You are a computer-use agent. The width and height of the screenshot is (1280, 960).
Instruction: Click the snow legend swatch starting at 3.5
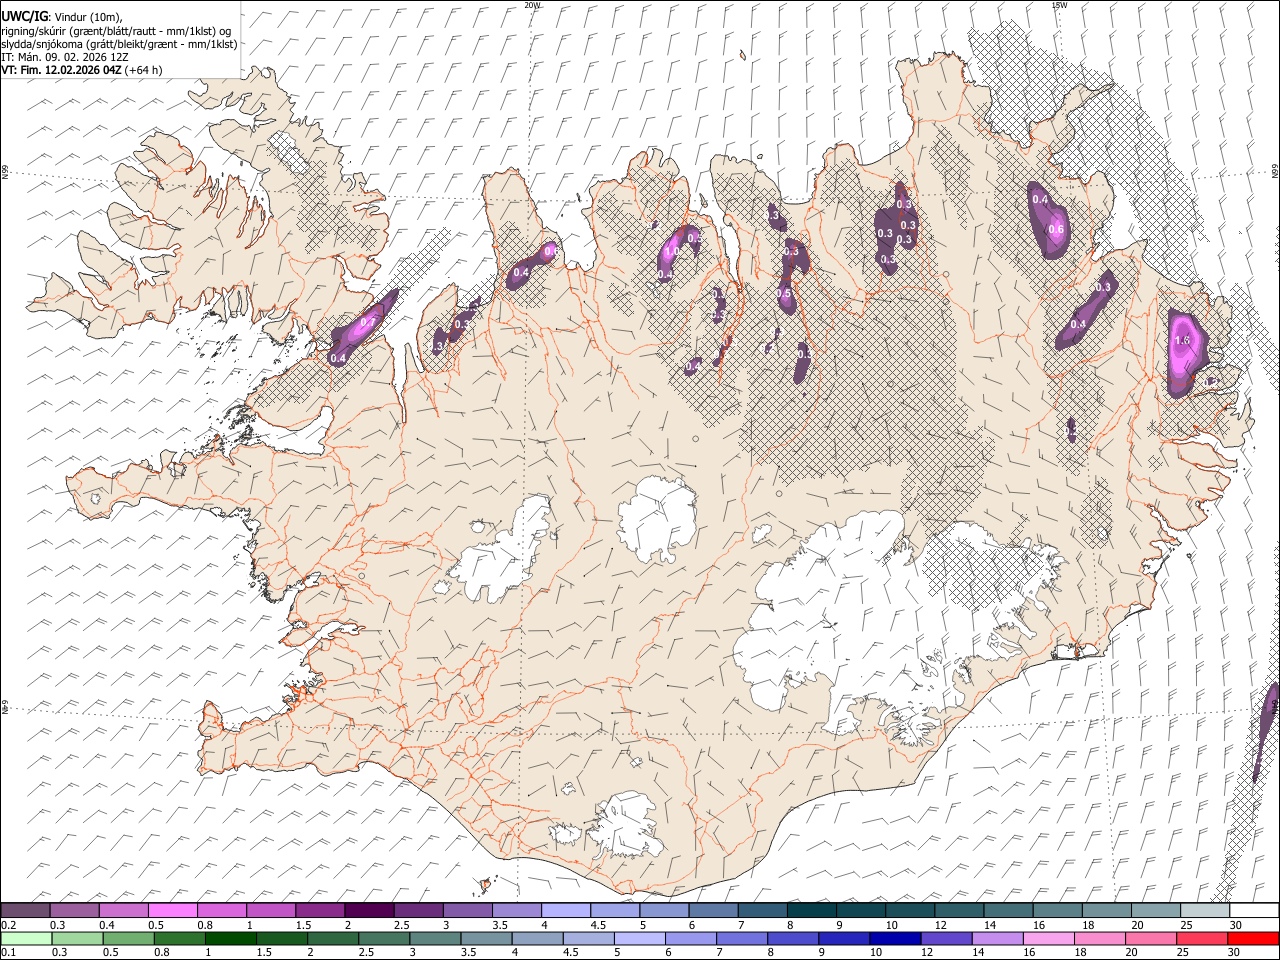click(x=516, y=911)
